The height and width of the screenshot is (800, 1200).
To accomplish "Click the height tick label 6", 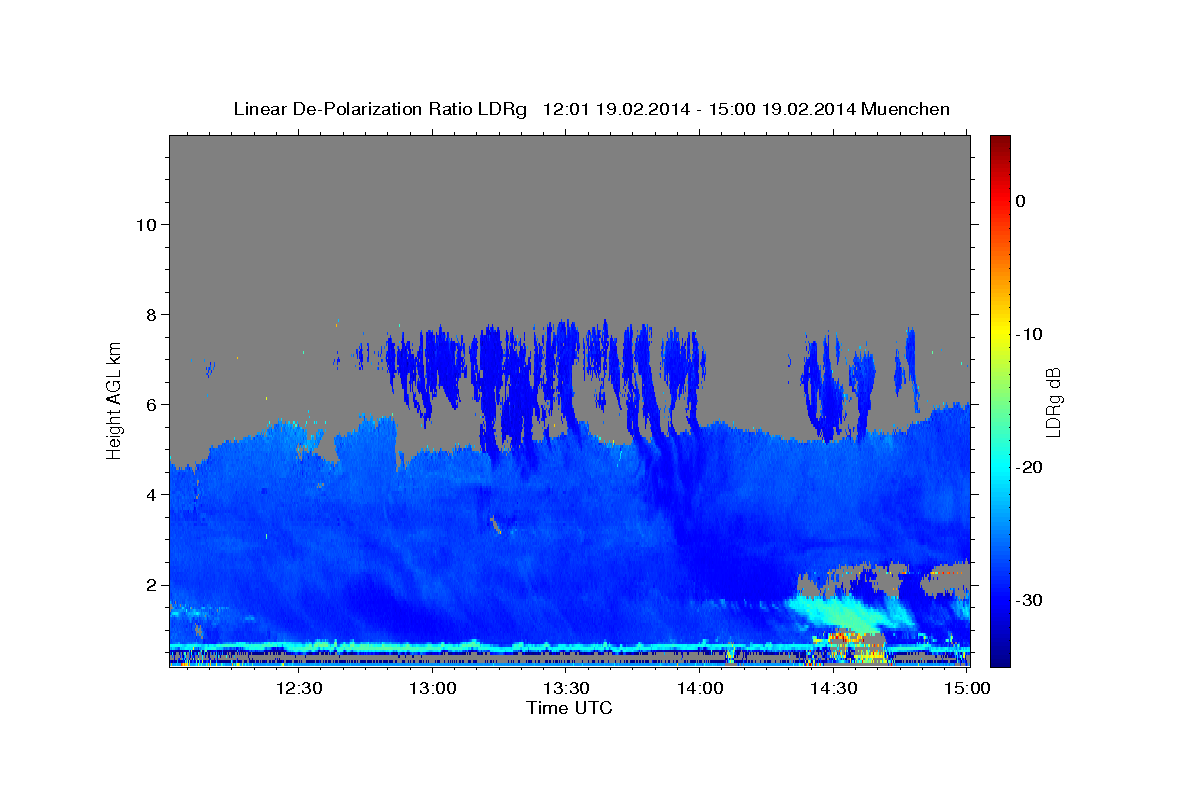I will pyautogui.click(x=150, y=404).
